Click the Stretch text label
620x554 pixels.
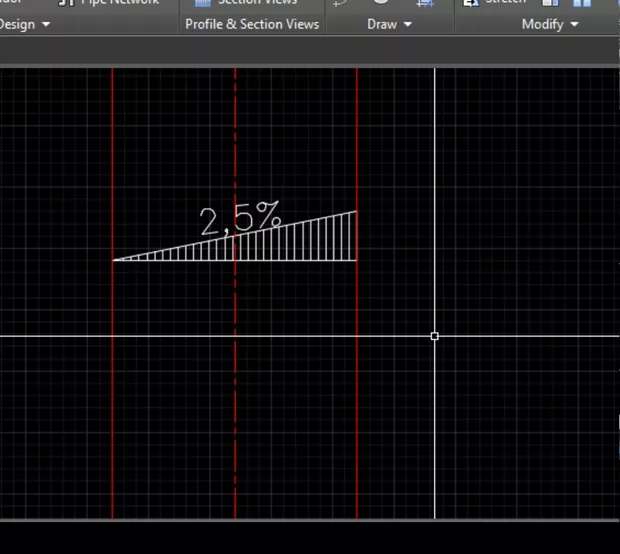point(507,3)
